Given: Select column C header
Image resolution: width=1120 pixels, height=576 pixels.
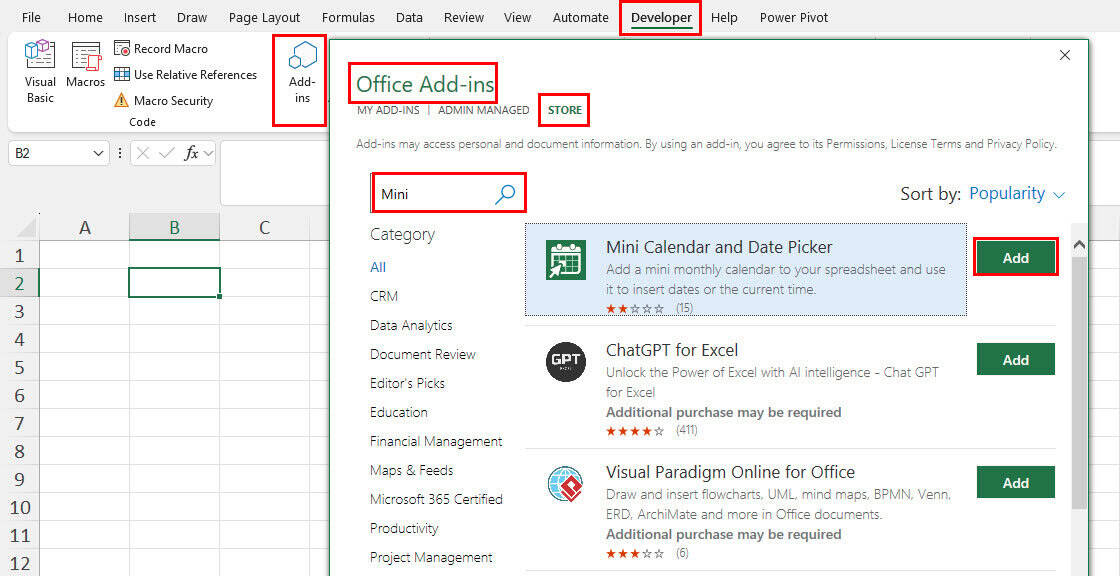Looking at the screenshot, I should pos(264,228).
